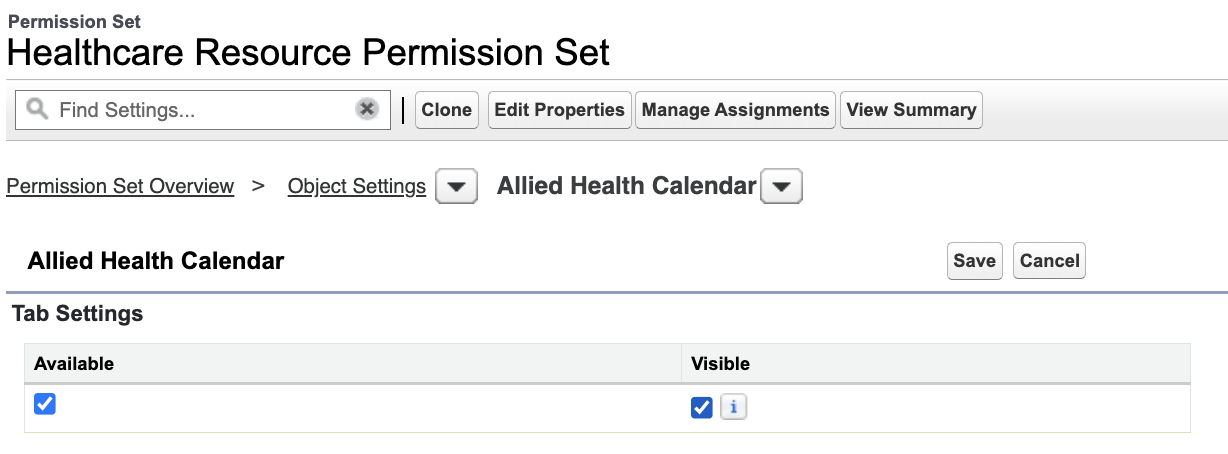The height and width of the screenshot is (454, 1228).
Task: Click the magnifier icon in Find Settings
Action: tap(38, 109)
